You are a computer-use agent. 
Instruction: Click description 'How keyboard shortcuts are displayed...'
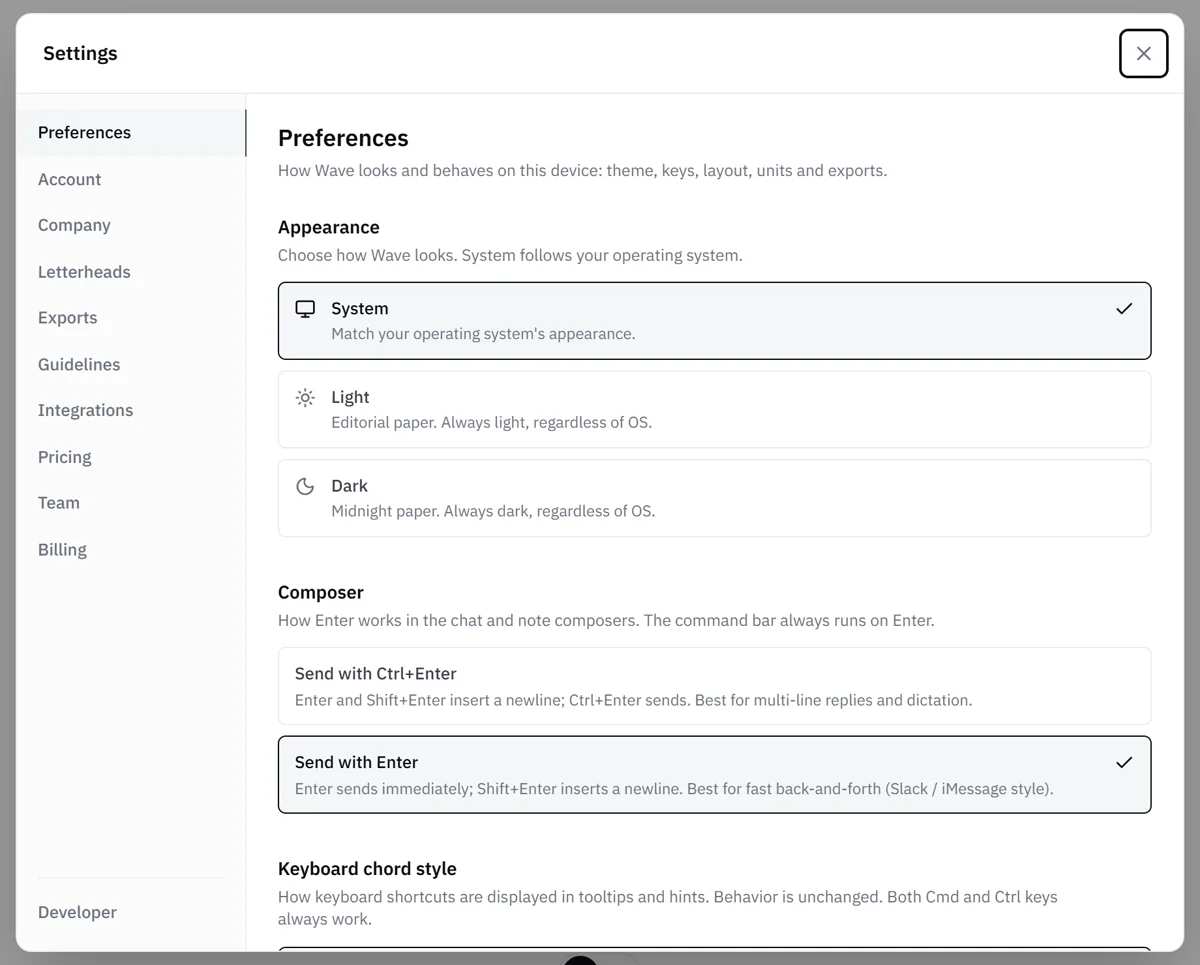click(668, 908)
